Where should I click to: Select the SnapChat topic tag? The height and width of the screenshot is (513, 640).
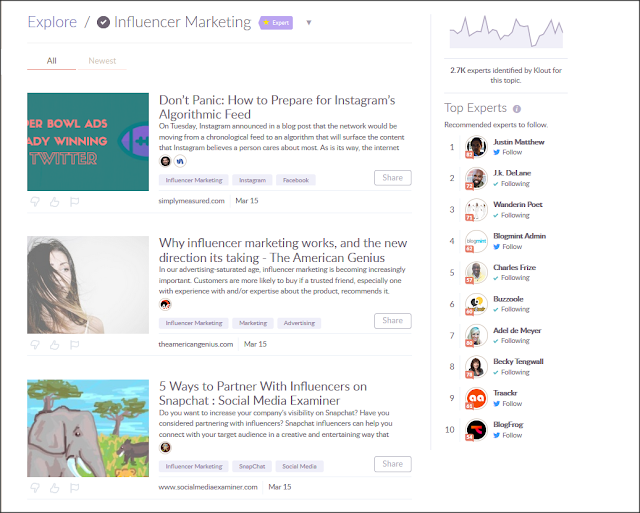pos(252,466)
